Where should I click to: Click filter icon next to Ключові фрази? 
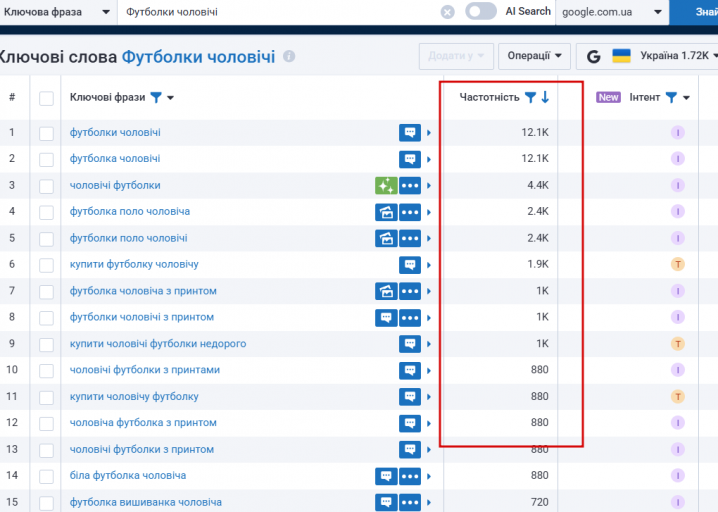[156, 97]
